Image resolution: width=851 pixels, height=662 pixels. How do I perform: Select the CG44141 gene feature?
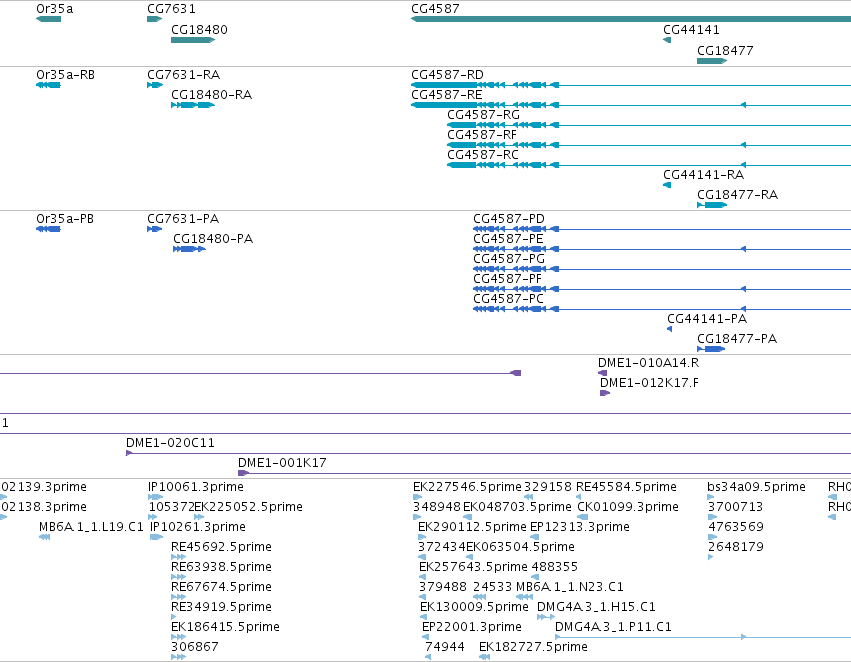667,40
